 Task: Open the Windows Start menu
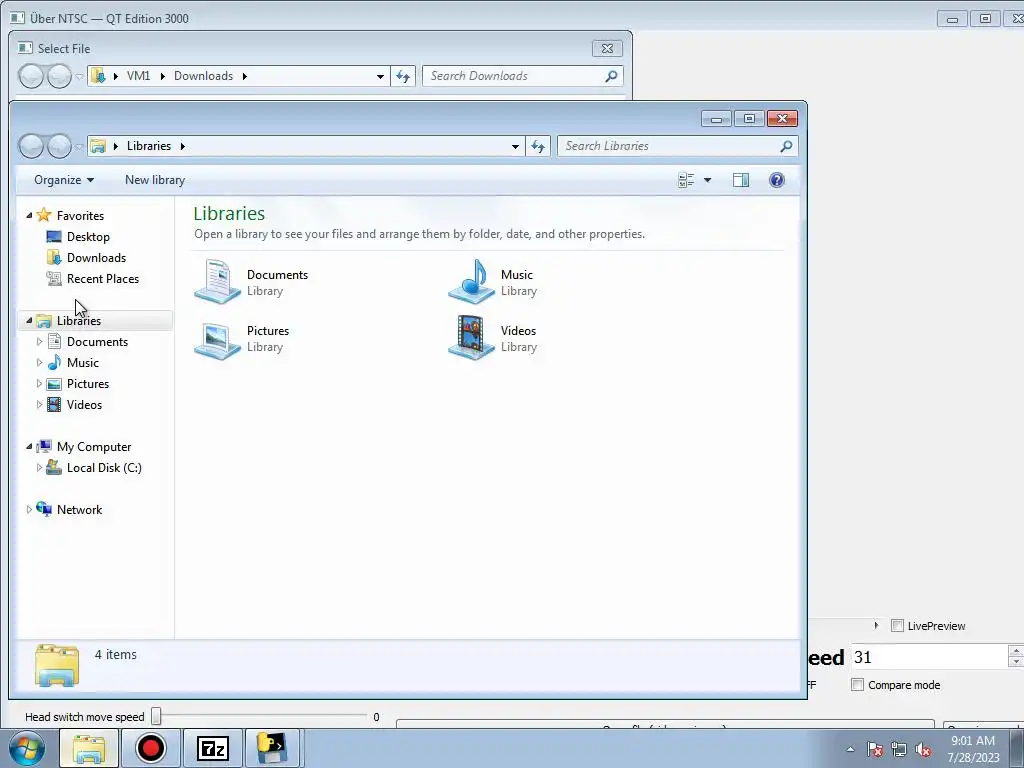[x=27, y=748]
